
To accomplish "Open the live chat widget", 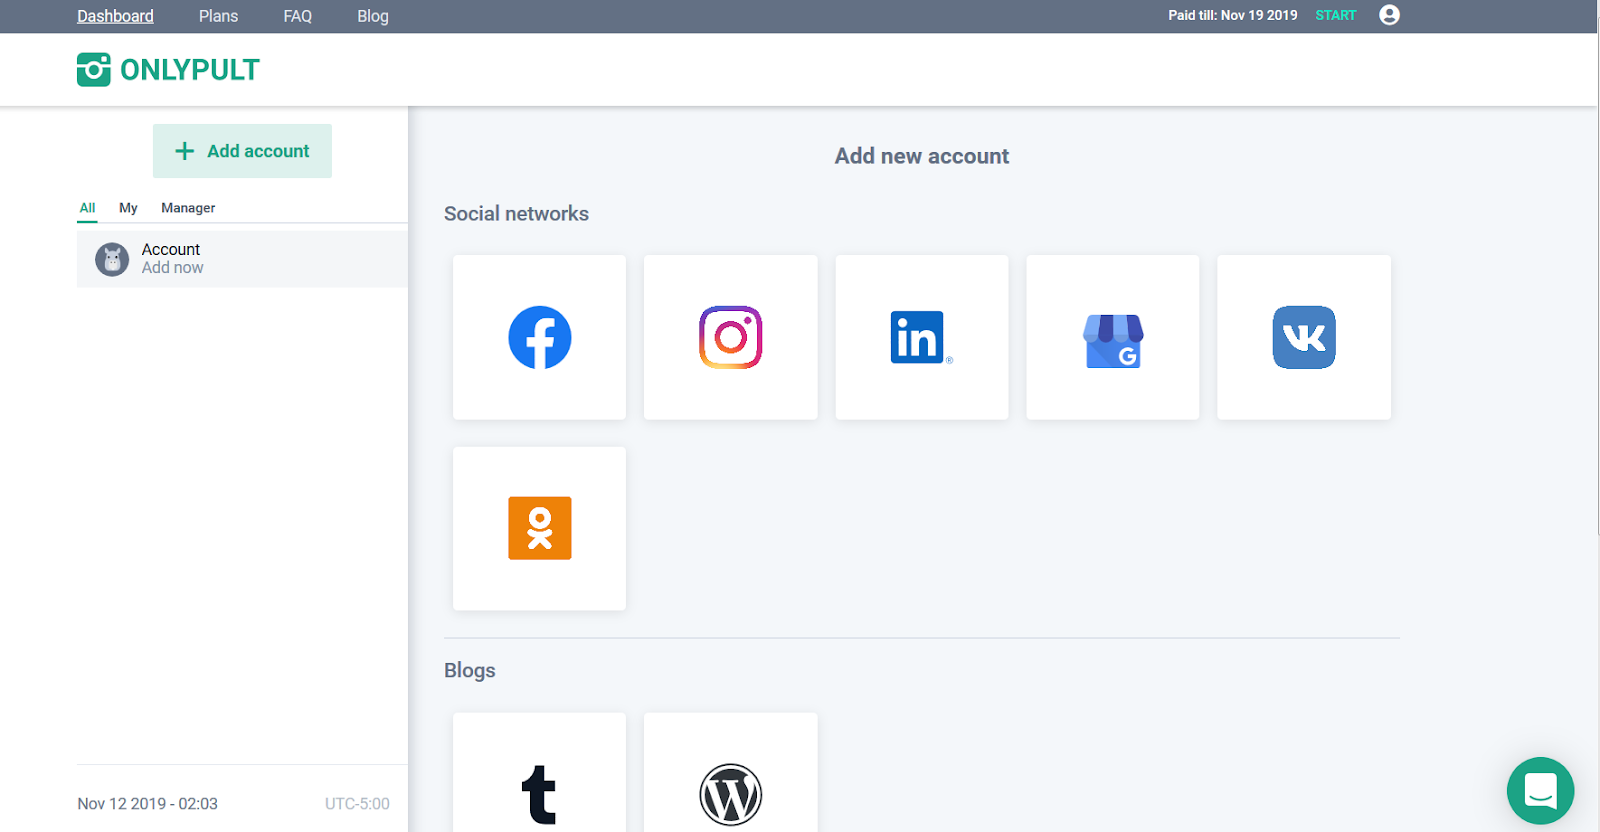I will click(1540, 790).
